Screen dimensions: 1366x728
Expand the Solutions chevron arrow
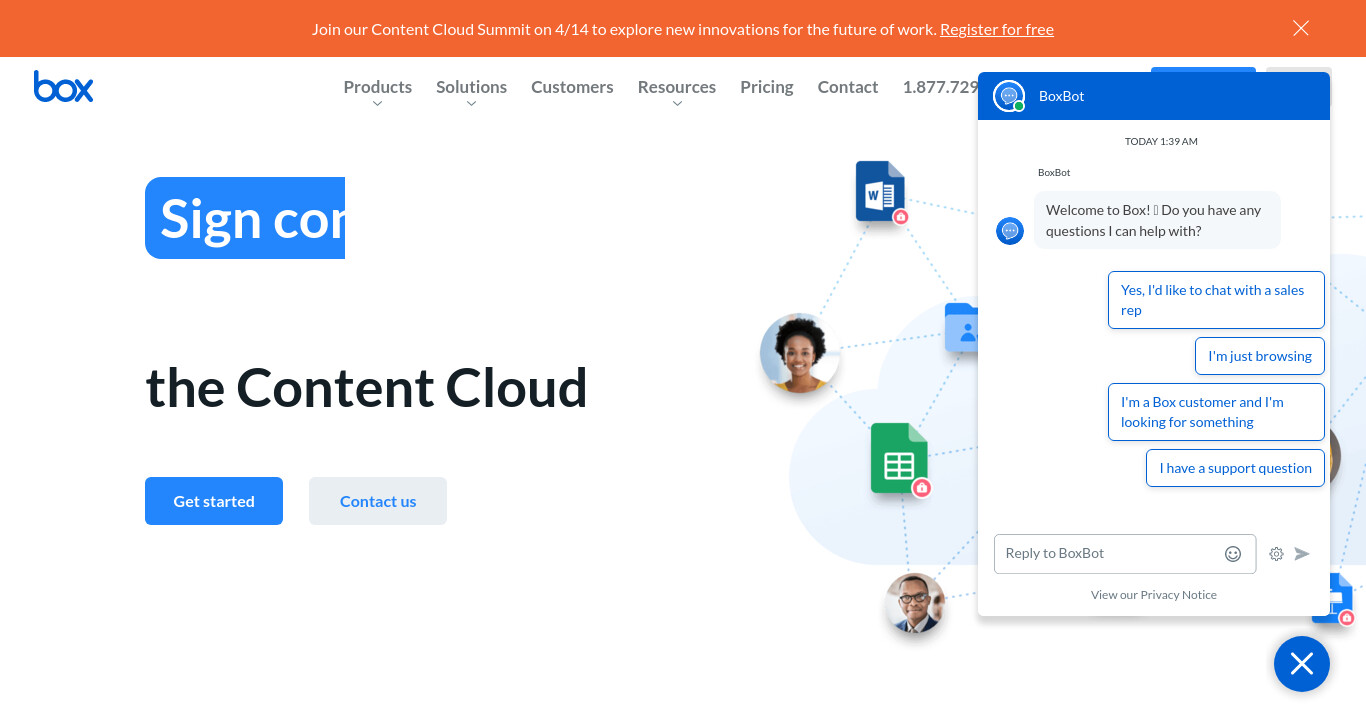coord(471,103)
